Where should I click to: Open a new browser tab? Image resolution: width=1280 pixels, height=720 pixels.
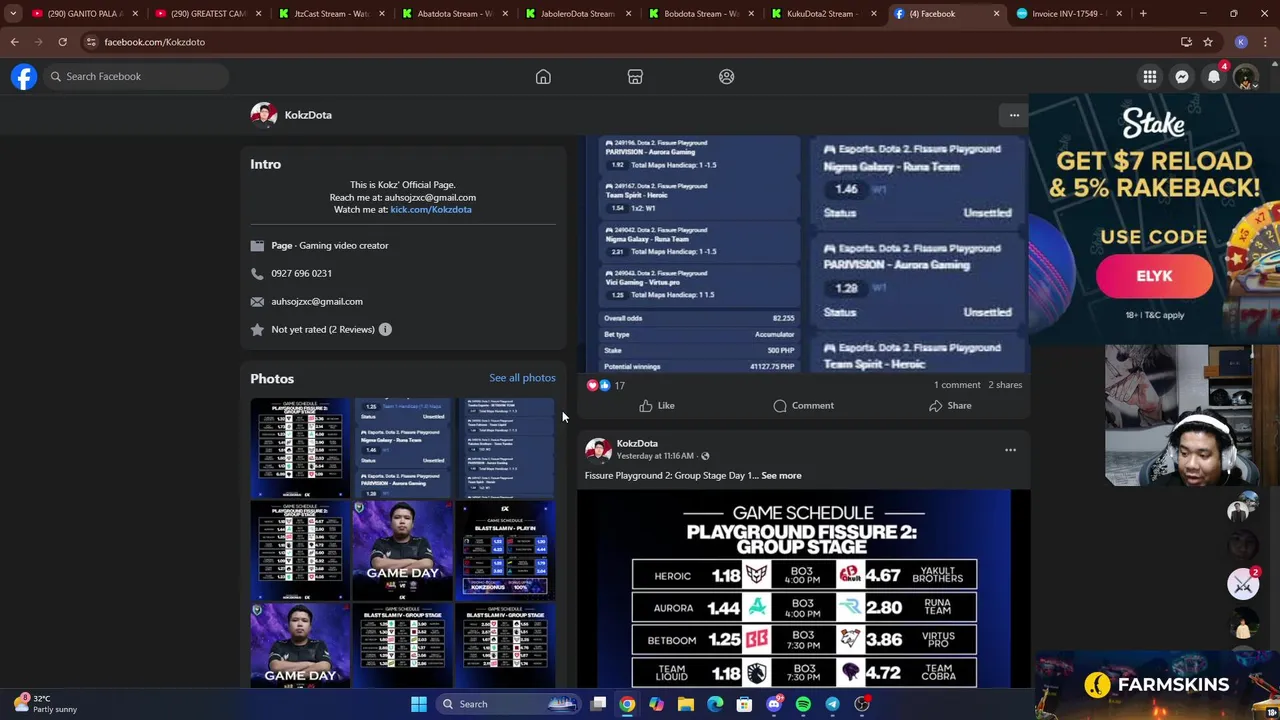coord(1143,14)
